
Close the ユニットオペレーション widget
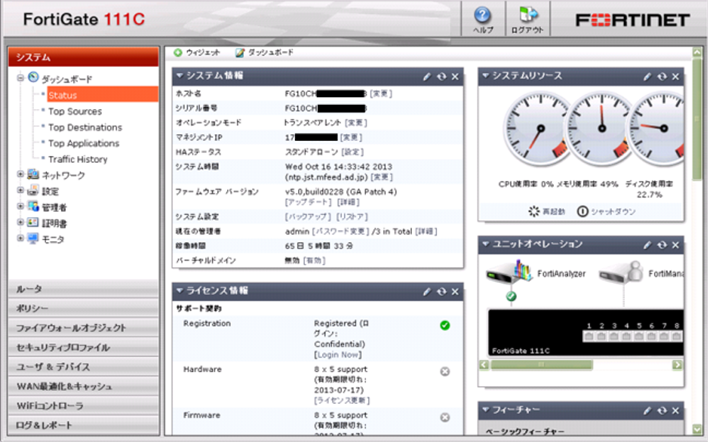[x=675, y=245]
